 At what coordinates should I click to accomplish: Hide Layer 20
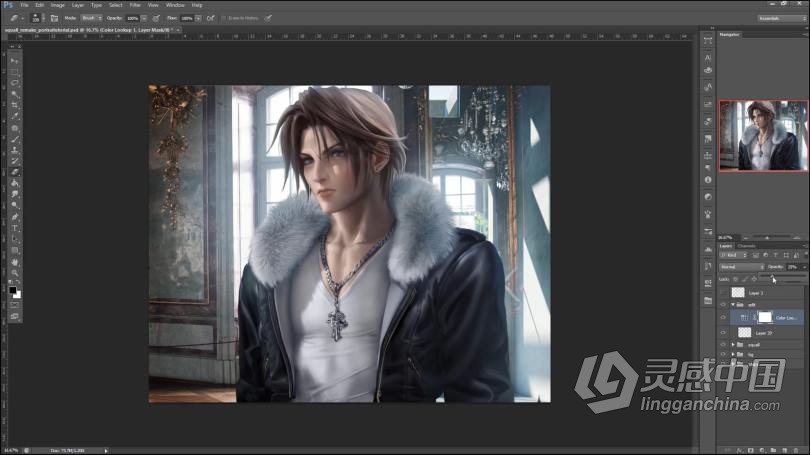click(723, 333)
